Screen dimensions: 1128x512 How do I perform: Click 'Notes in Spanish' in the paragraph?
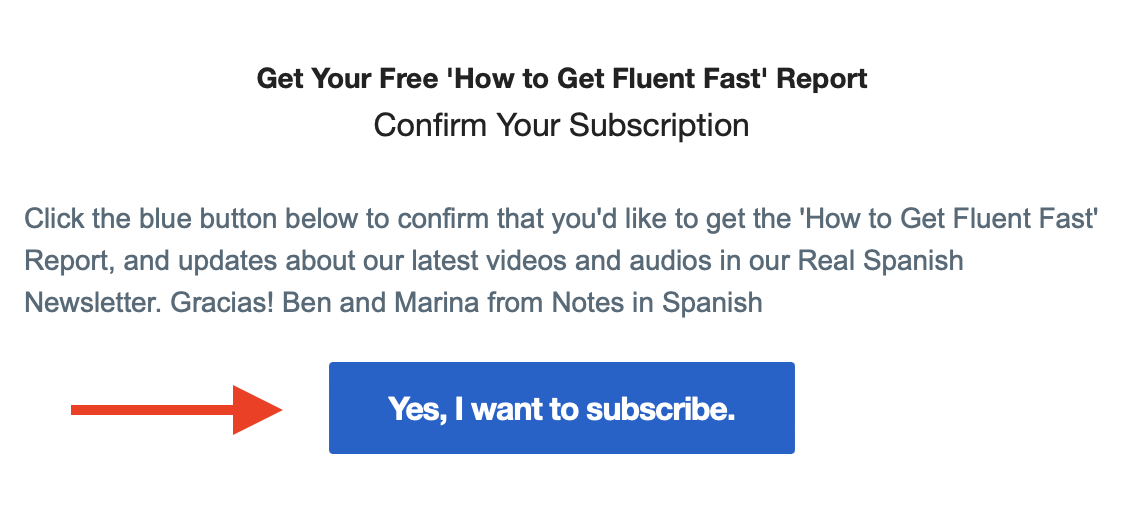657,303
